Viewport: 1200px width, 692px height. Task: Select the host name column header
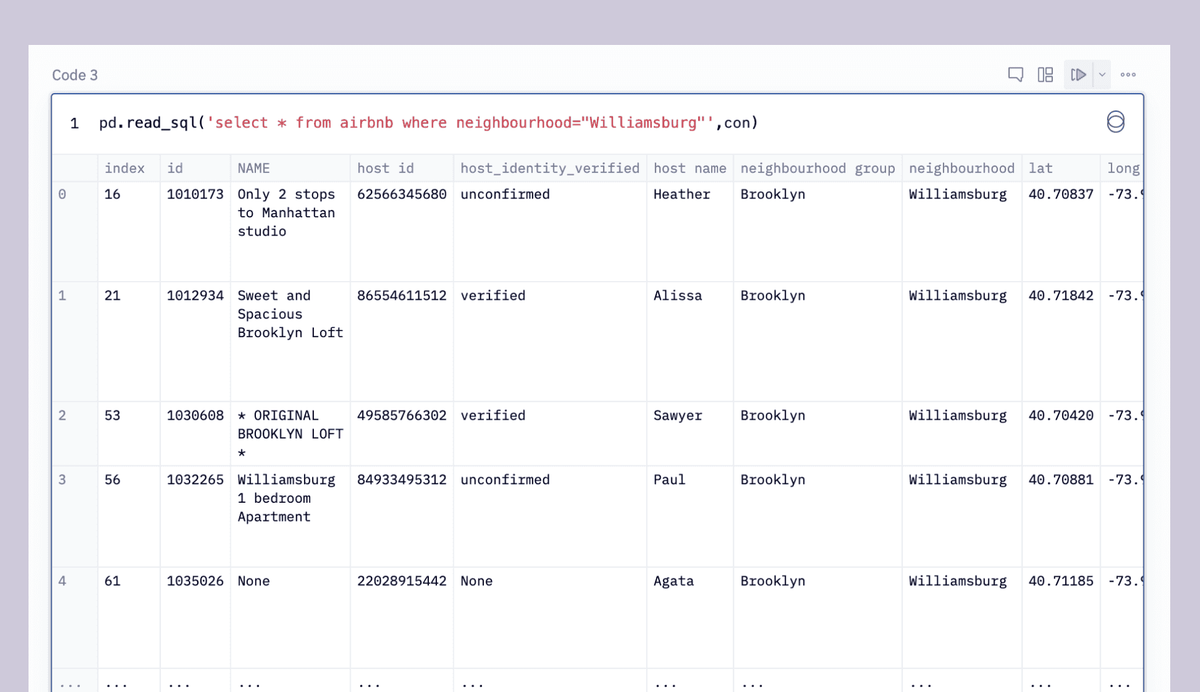pyautogui.click(x=690, y=168)
